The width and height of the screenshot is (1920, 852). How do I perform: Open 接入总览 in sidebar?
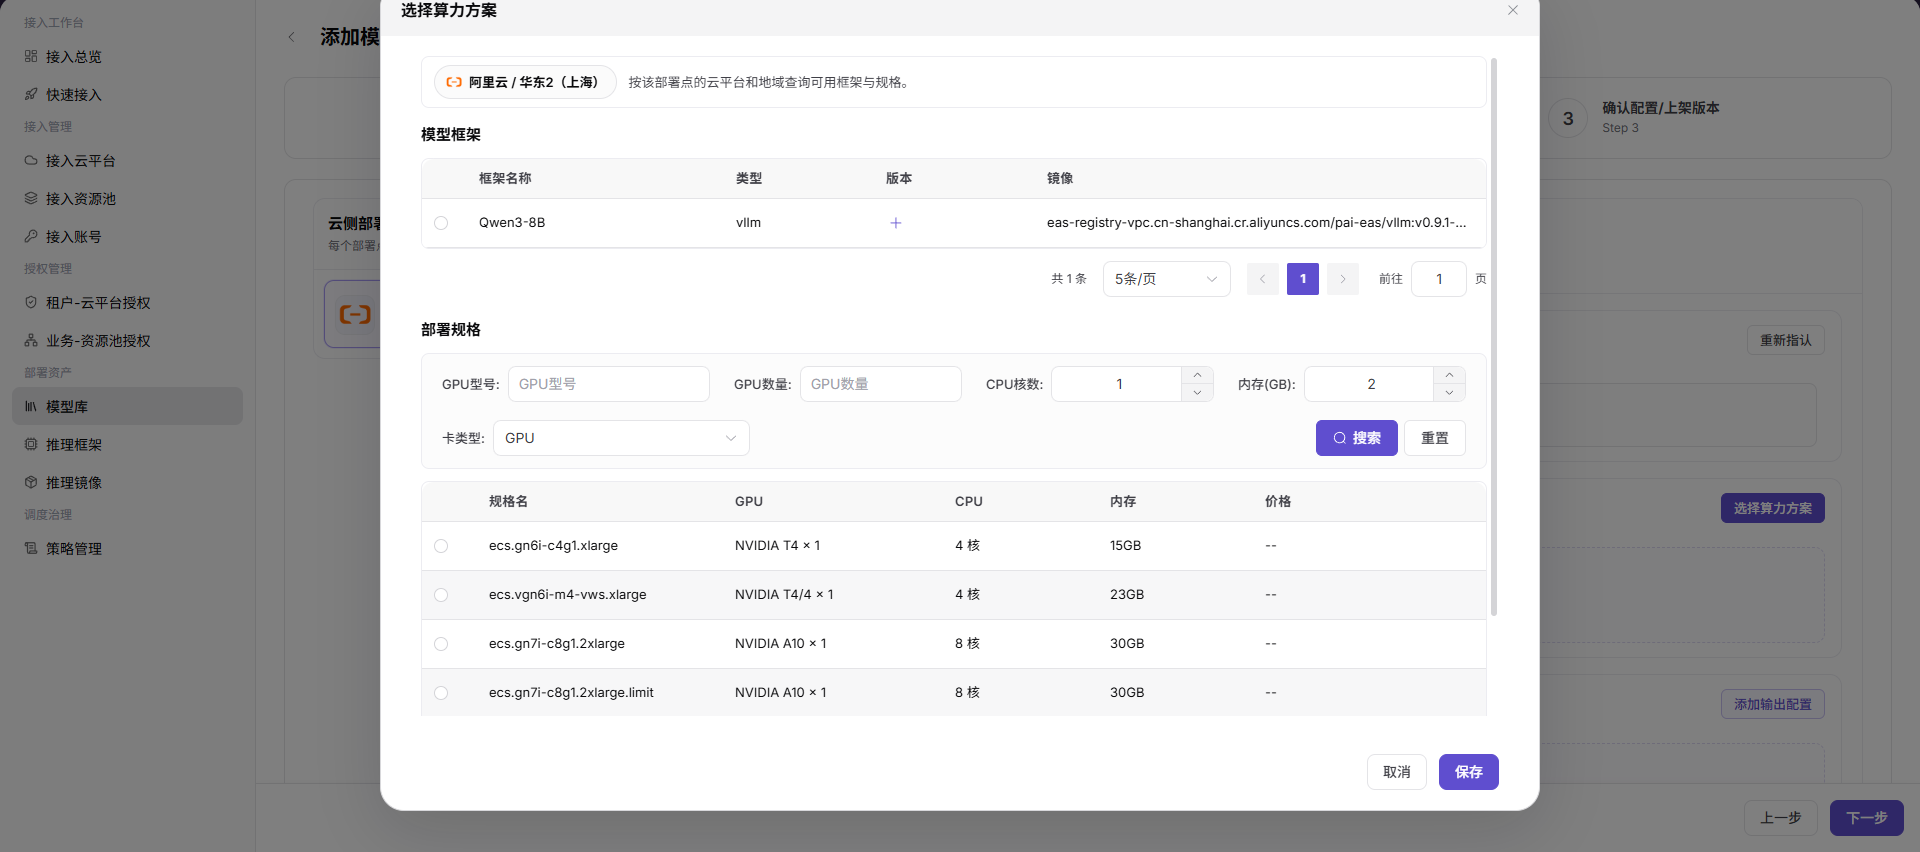click(x=127, y=57)
